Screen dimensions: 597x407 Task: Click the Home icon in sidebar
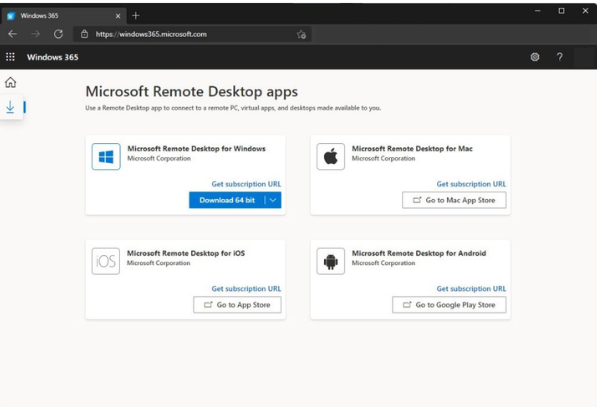pos(11,82)
